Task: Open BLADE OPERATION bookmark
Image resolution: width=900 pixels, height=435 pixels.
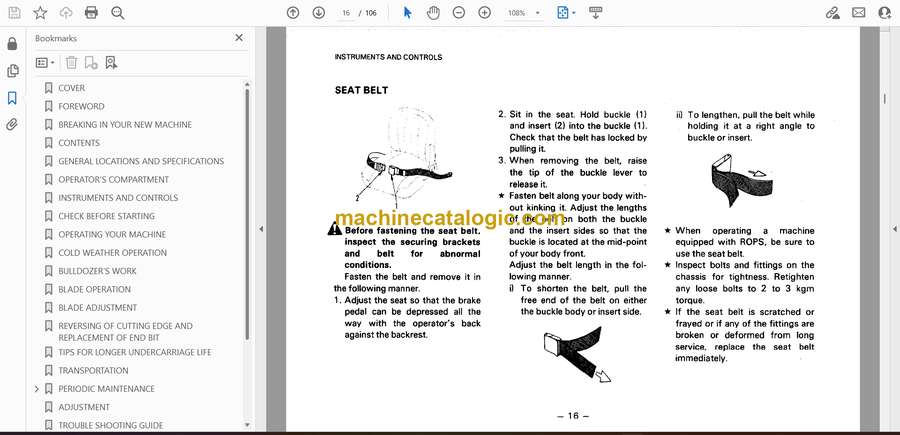Action: tap(95, 289)
